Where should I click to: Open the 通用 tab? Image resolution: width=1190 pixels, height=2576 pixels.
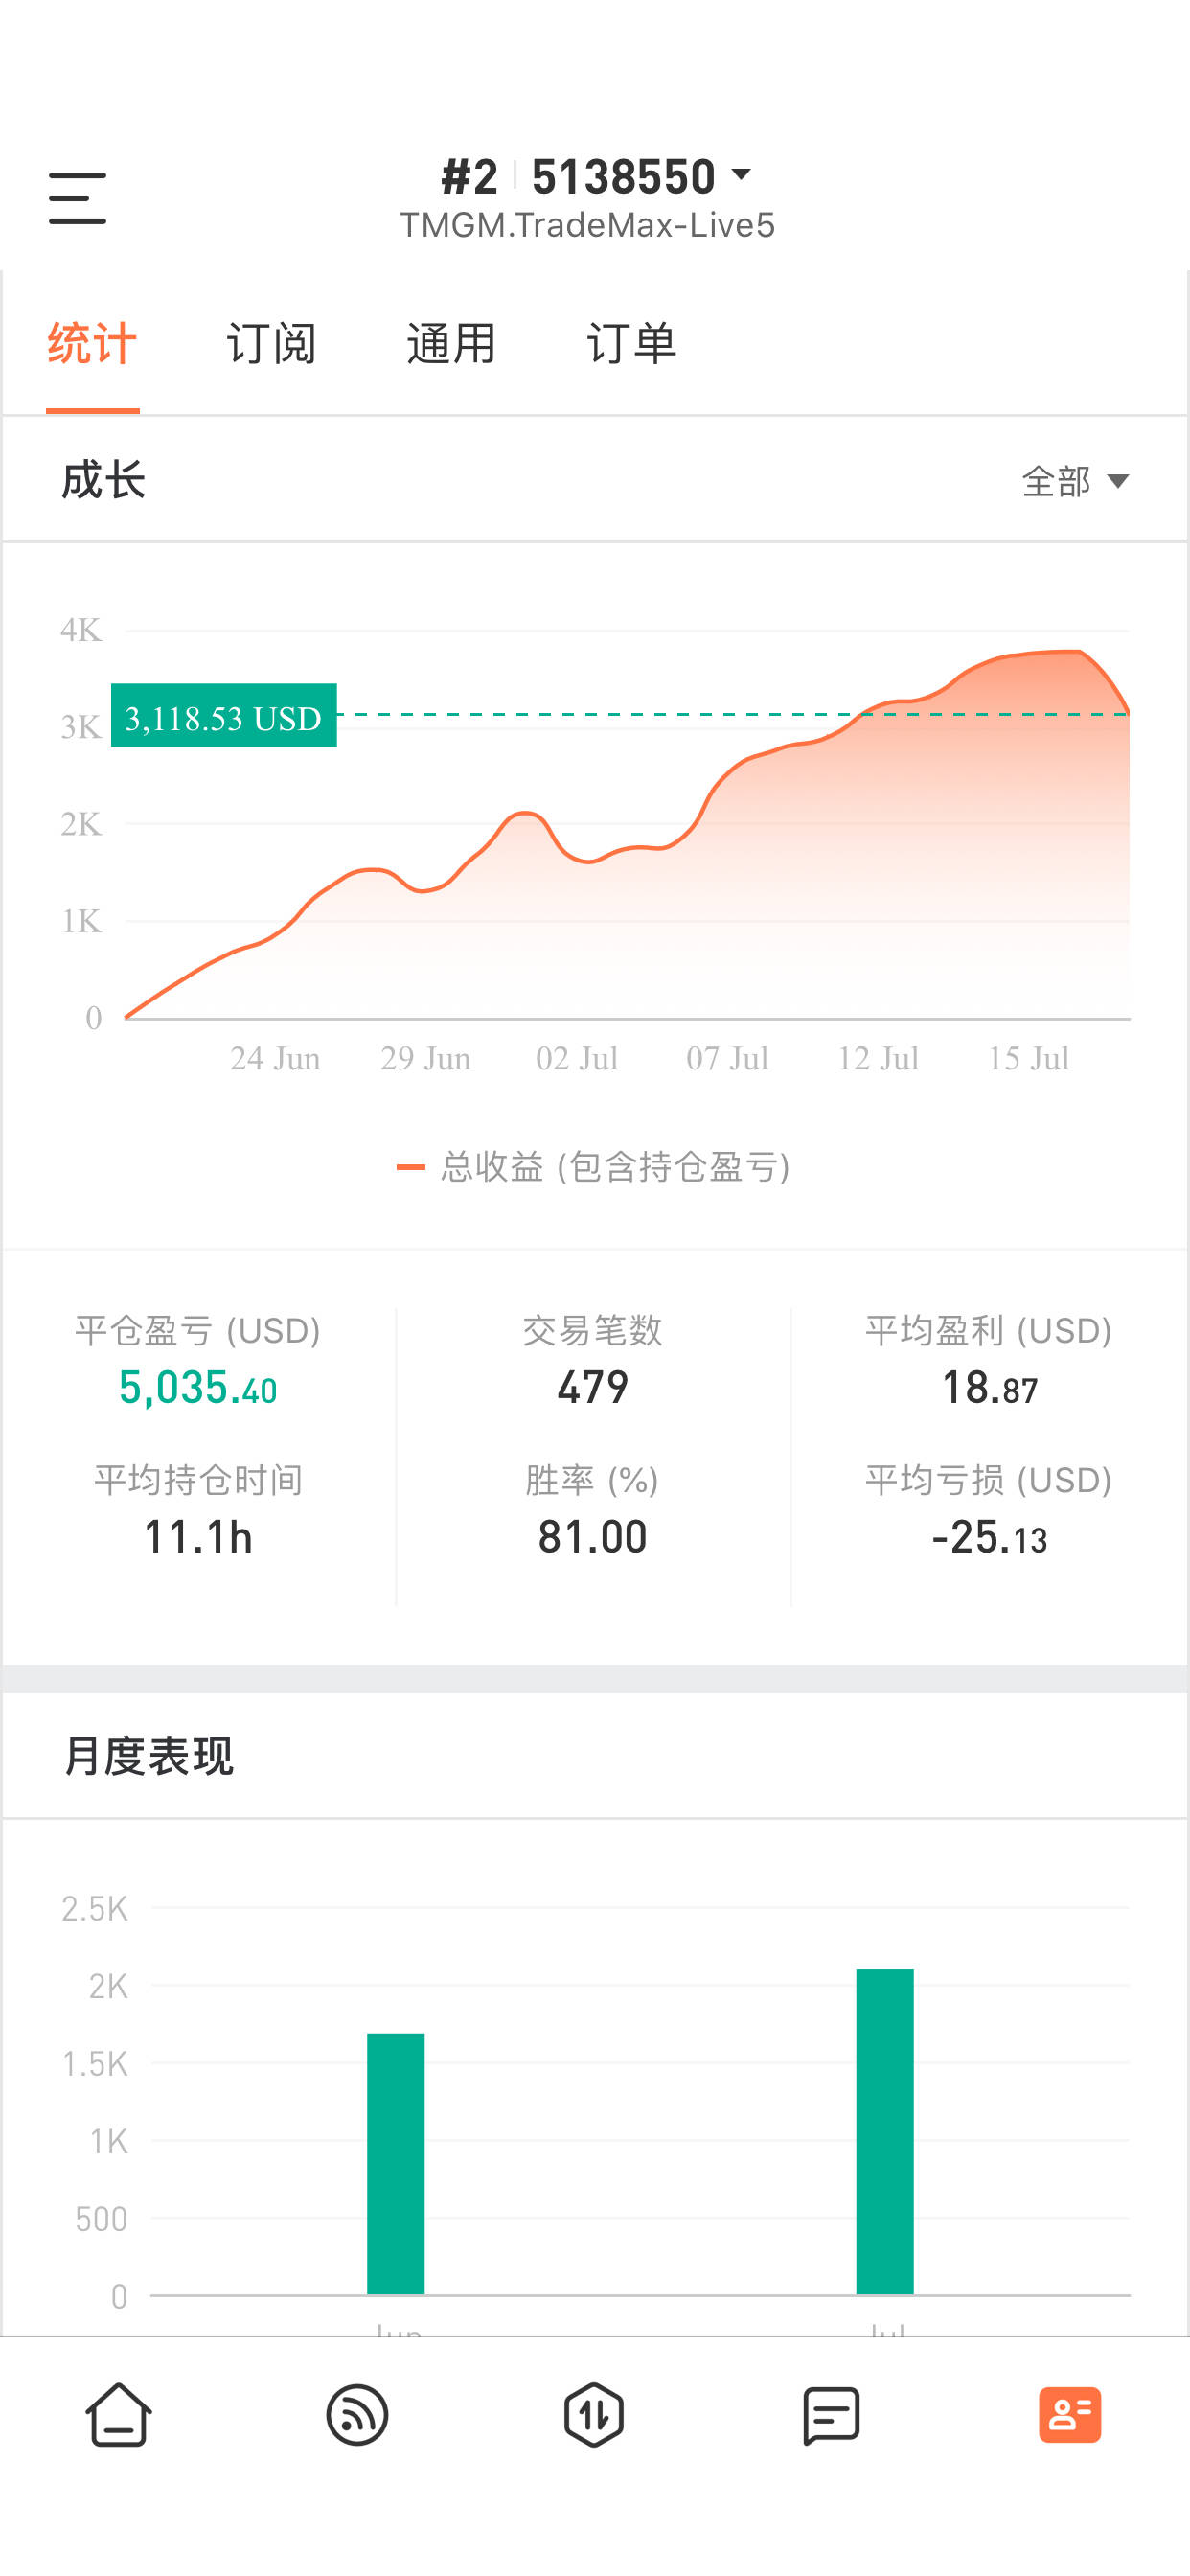pos(451,343)
